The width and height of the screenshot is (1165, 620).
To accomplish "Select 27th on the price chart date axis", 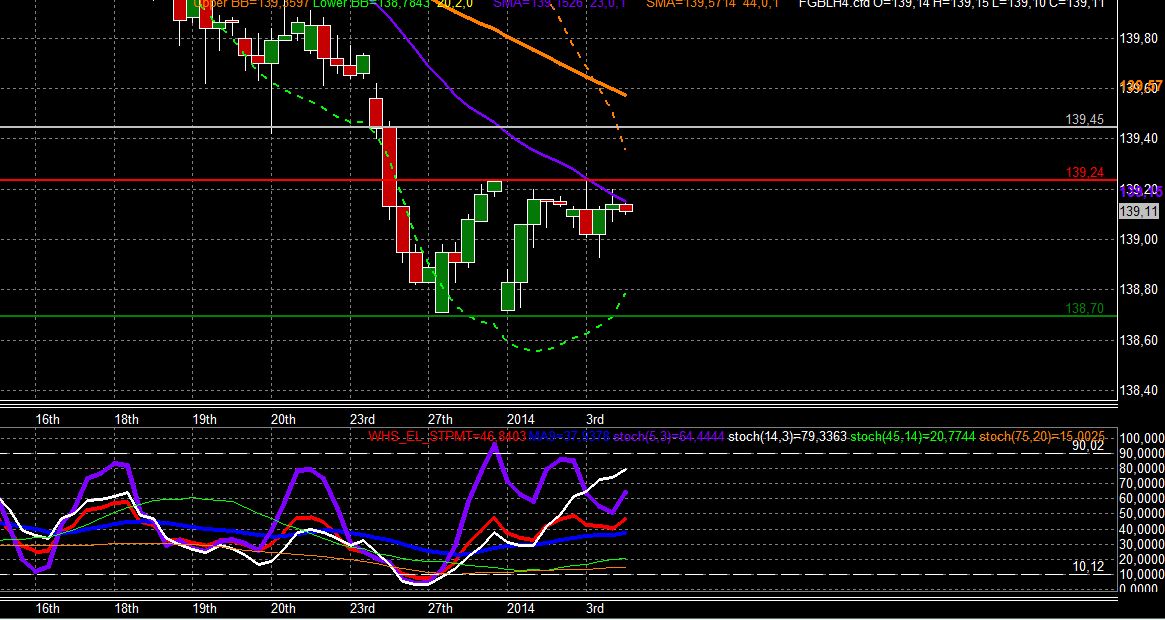I will [x=440, y=419].
